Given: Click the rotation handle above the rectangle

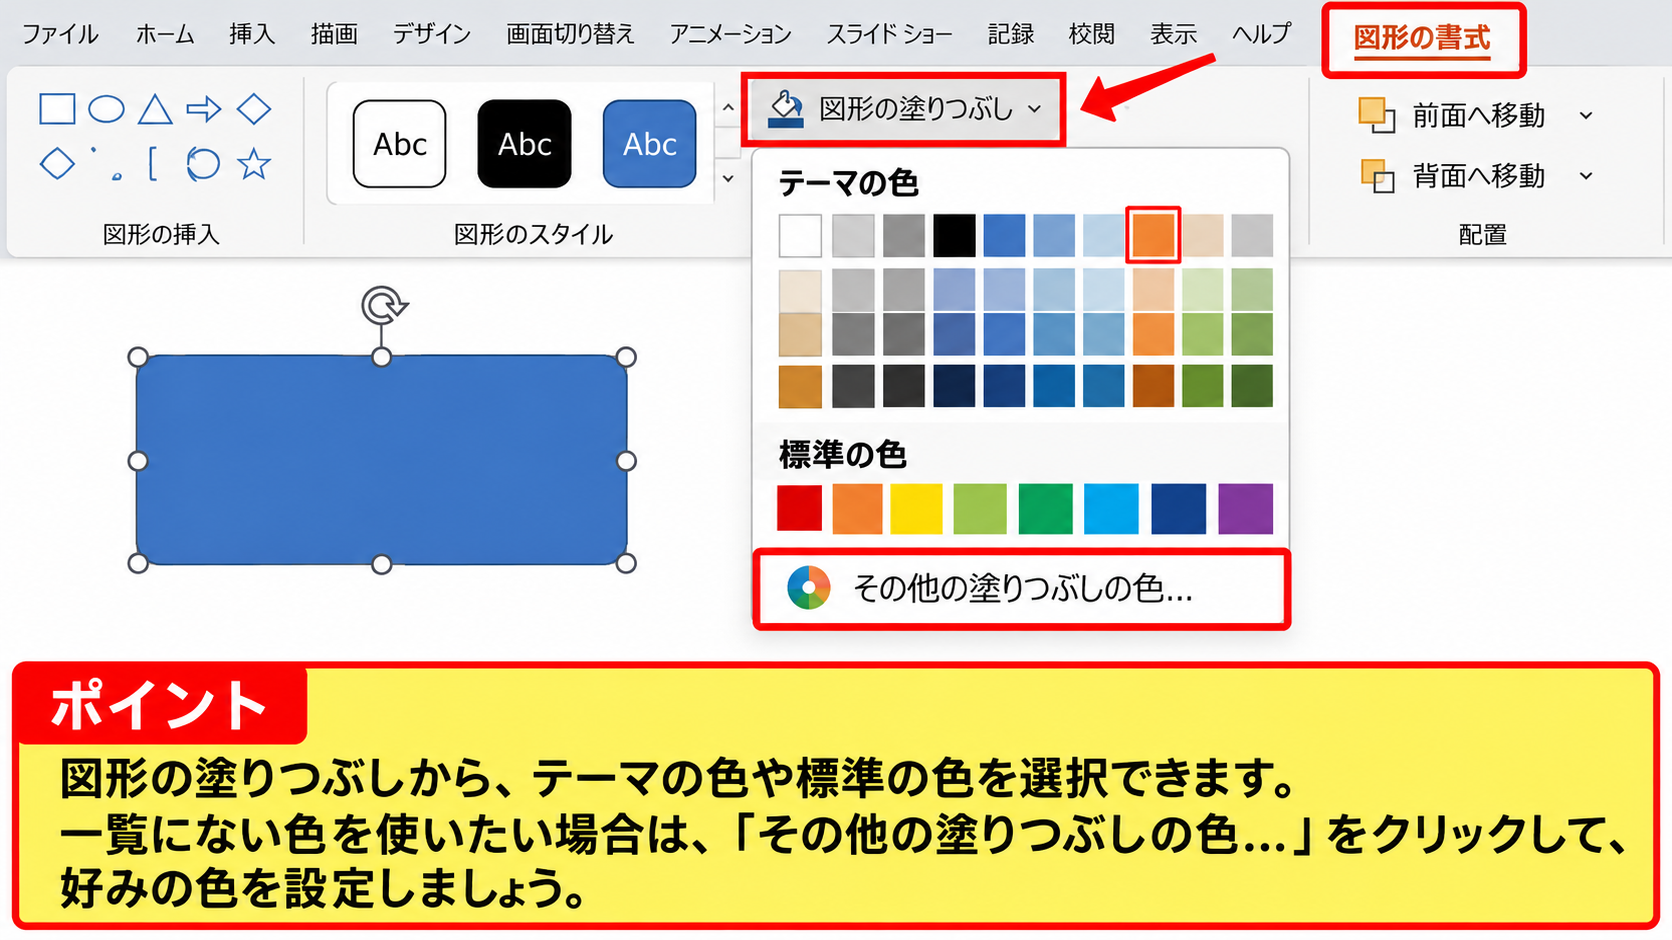Looking at the screenshot, I should 383,305.
